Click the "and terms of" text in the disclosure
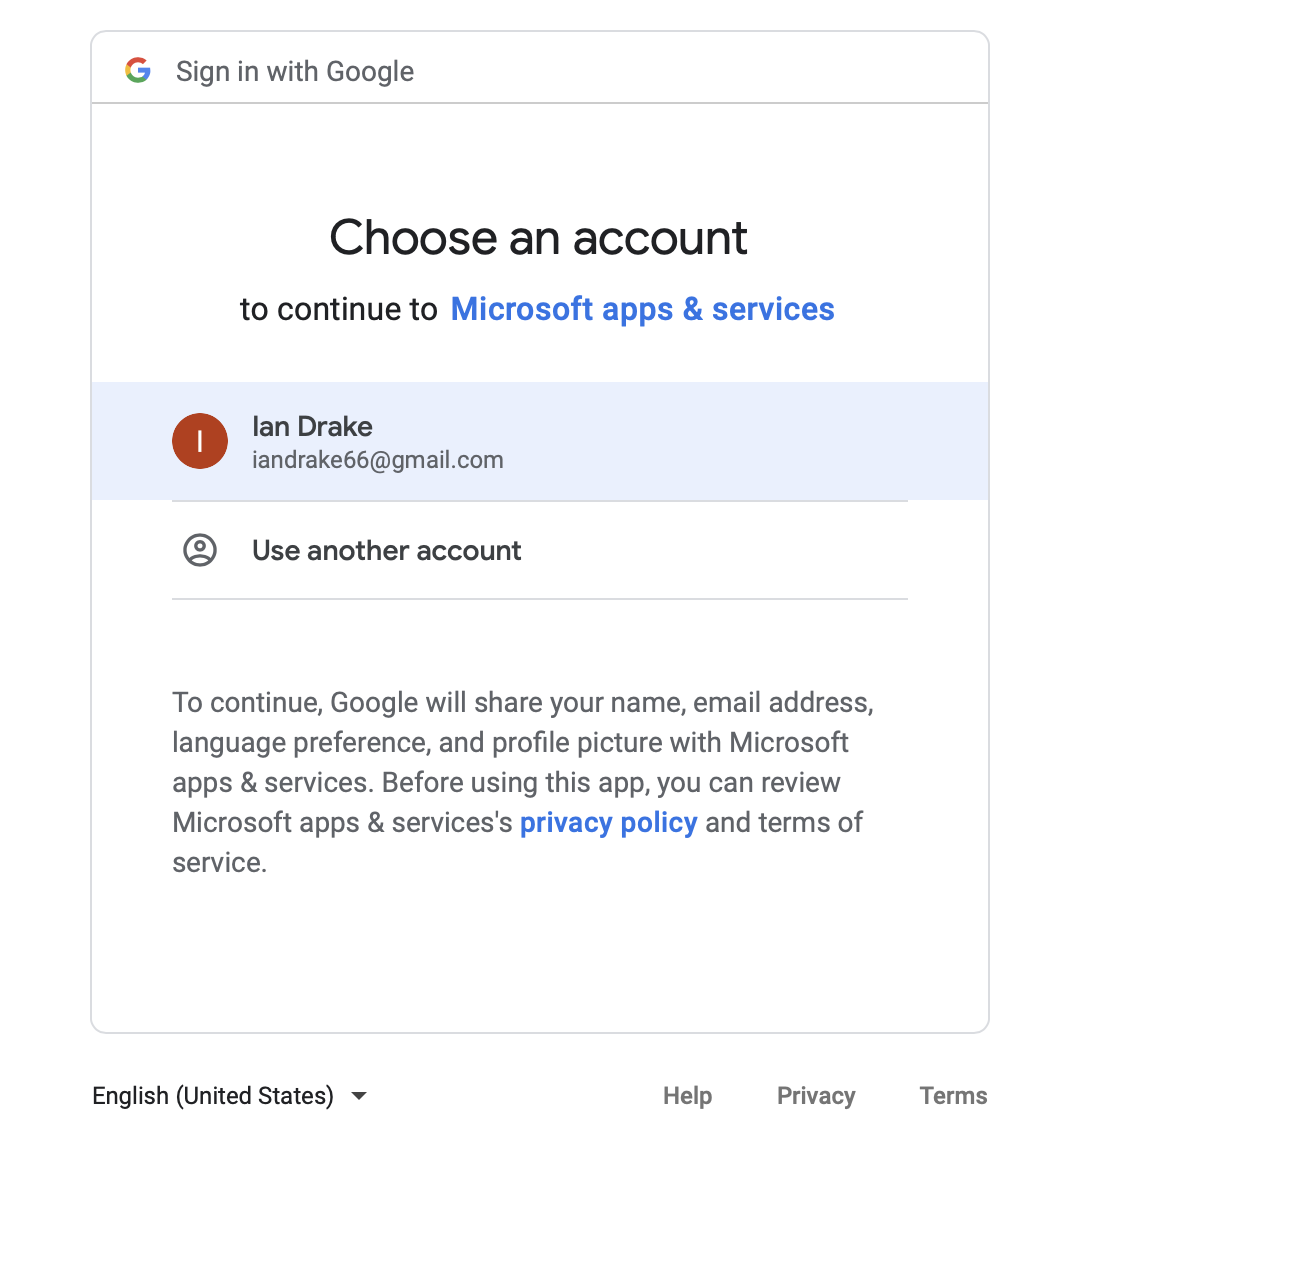 coord(784,822)
